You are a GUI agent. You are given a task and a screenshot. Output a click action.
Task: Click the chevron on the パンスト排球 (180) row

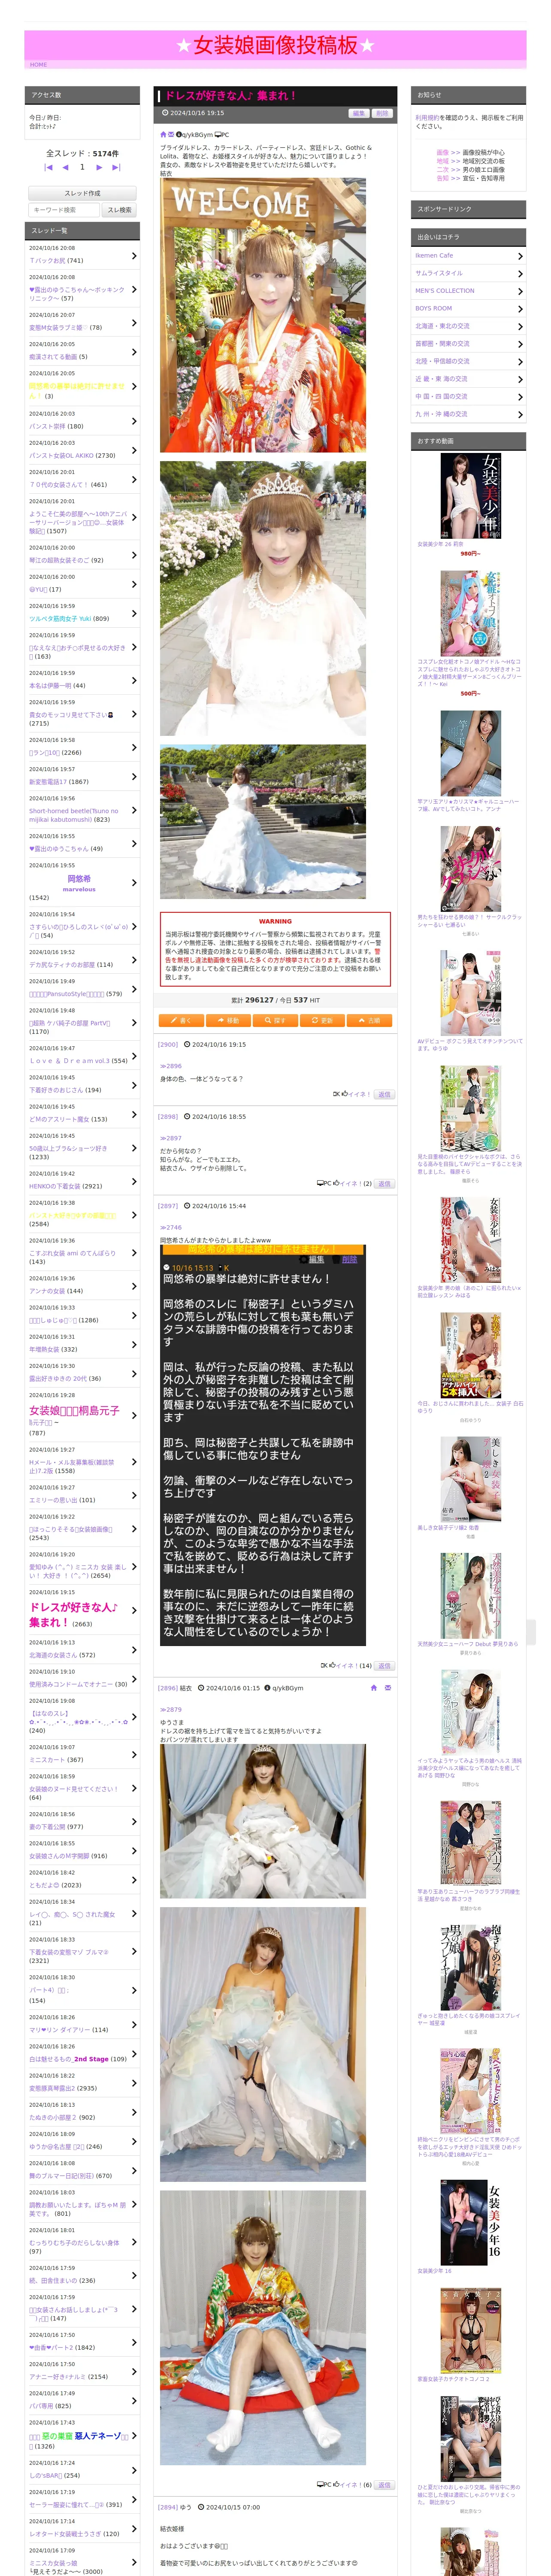coord(134,421)
